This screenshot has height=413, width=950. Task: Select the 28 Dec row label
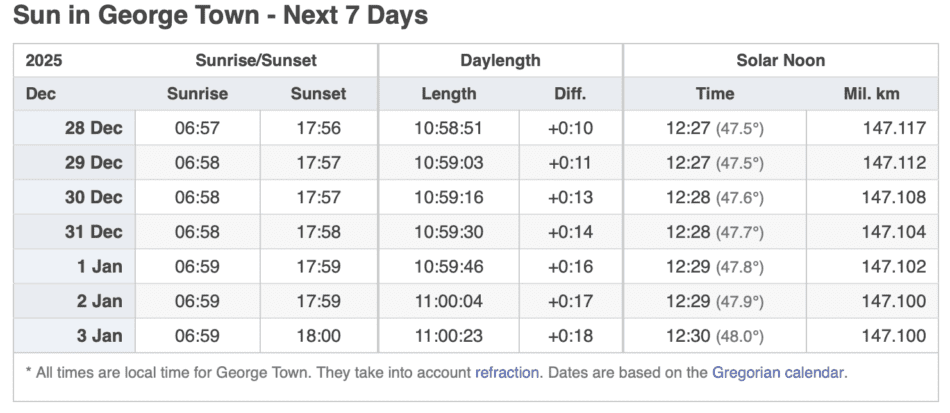pos(93,128)
